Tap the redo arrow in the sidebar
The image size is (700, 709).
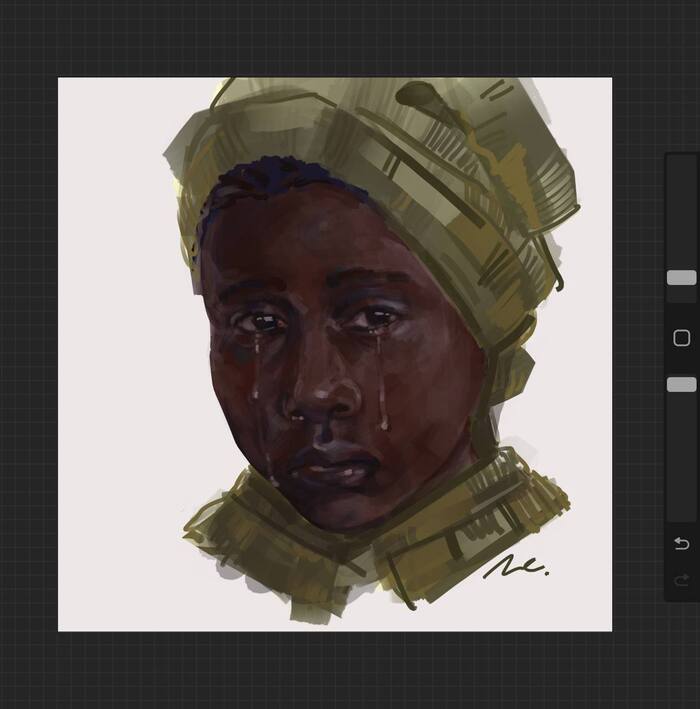[x=681, y=580]
